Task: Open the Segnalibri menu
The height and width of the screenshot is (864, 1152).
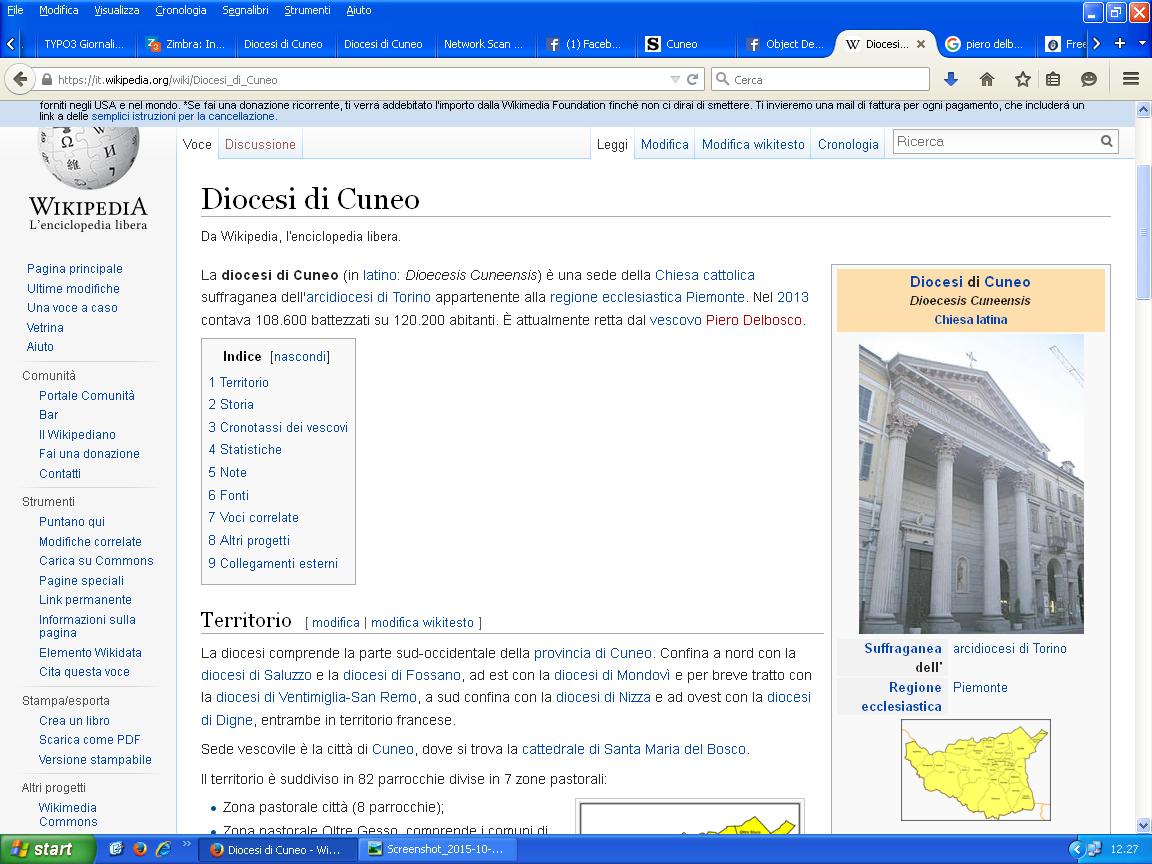Action: click(245, 10)
